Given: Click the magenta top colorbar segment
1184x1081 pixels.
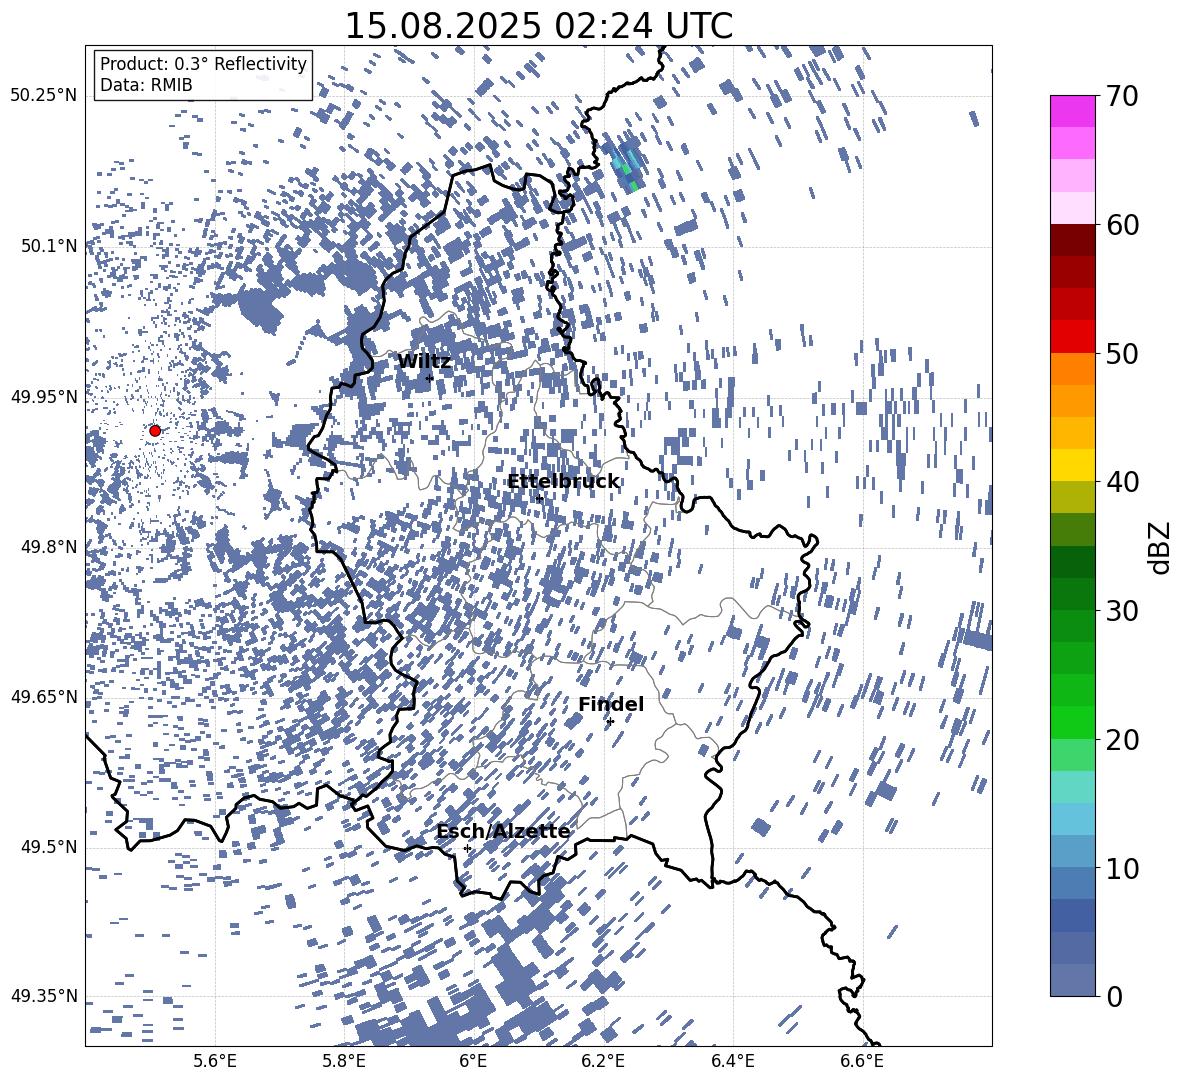Looking at the screenshot, I should [1072, 112].
